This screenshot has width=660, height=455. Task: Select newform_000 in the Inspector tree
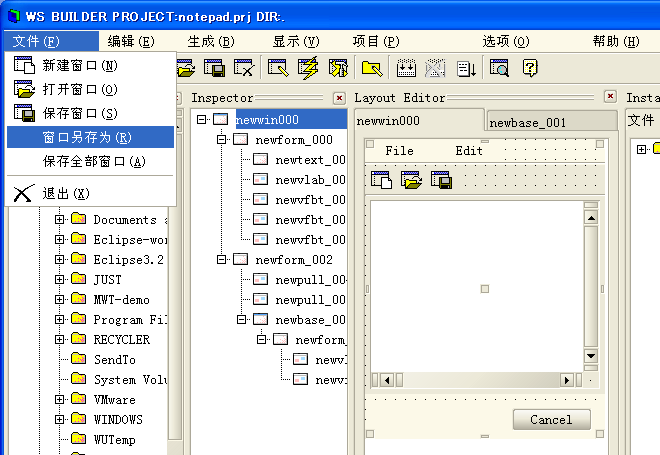(294, 140)
